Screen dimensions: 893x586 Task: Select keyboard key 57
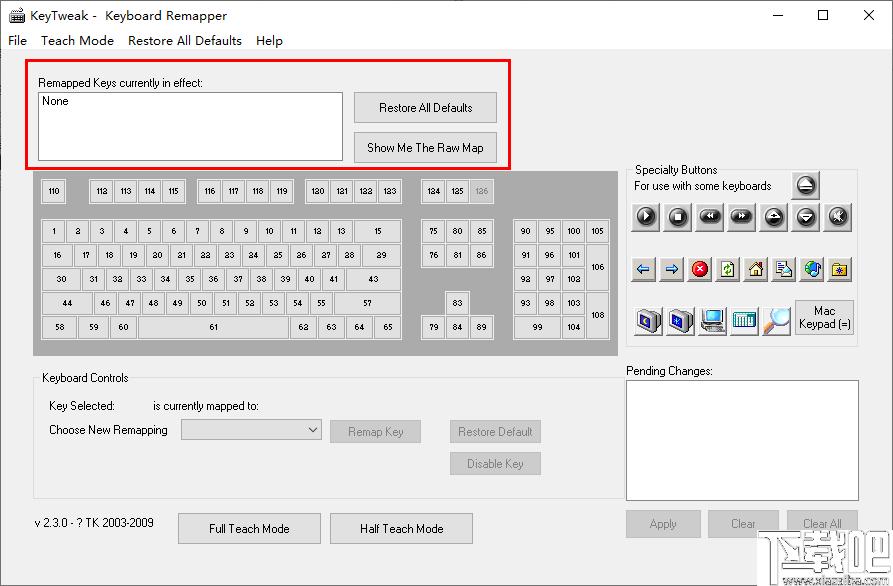(367, 303)
